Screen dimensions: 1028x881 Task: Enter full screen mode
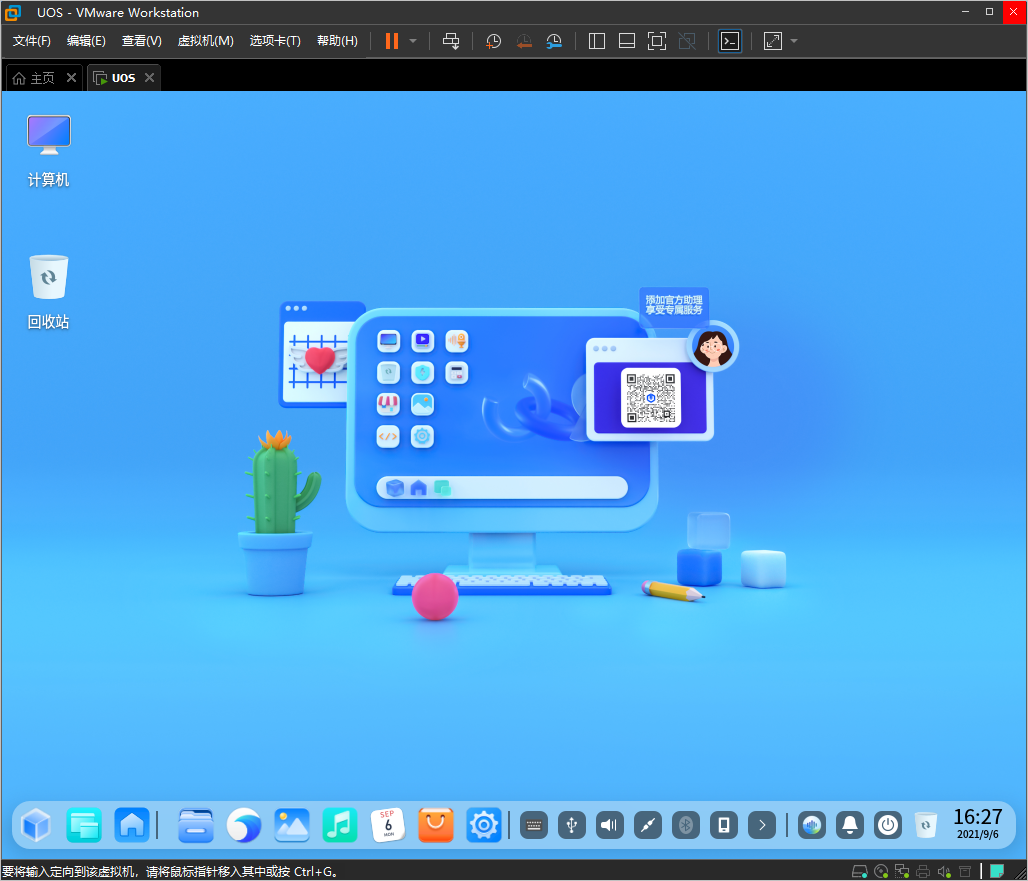656,41
